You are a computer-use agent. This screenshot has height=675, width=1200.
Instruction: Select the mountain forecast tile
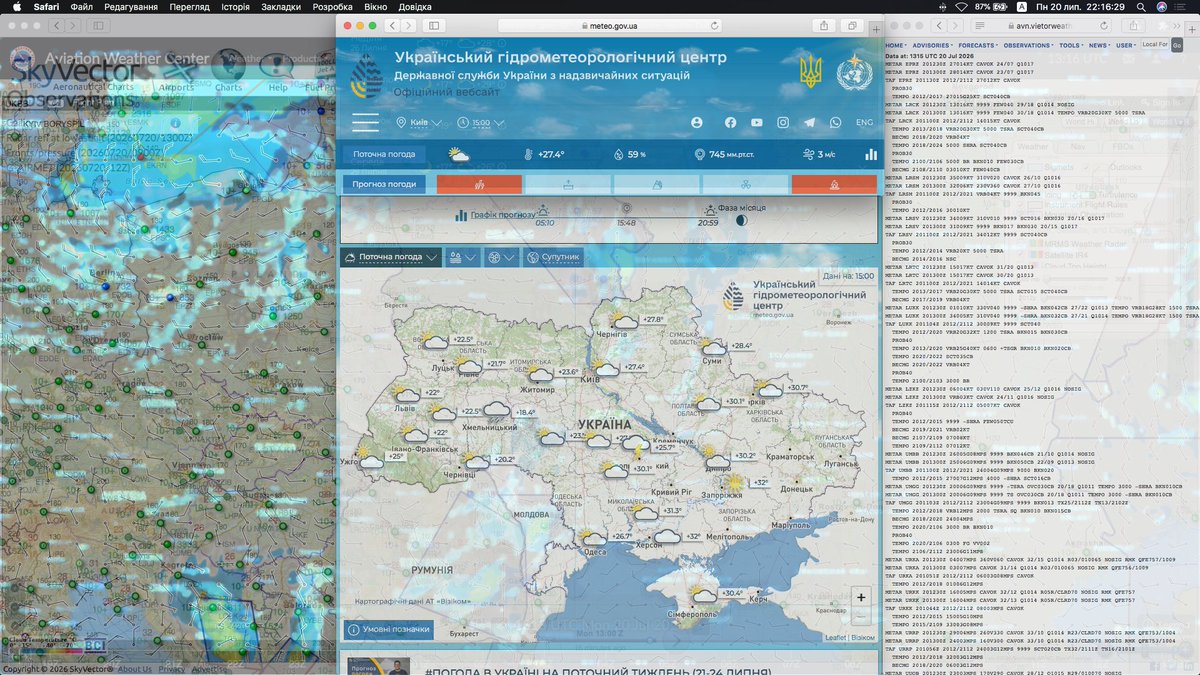pos(656,184)
